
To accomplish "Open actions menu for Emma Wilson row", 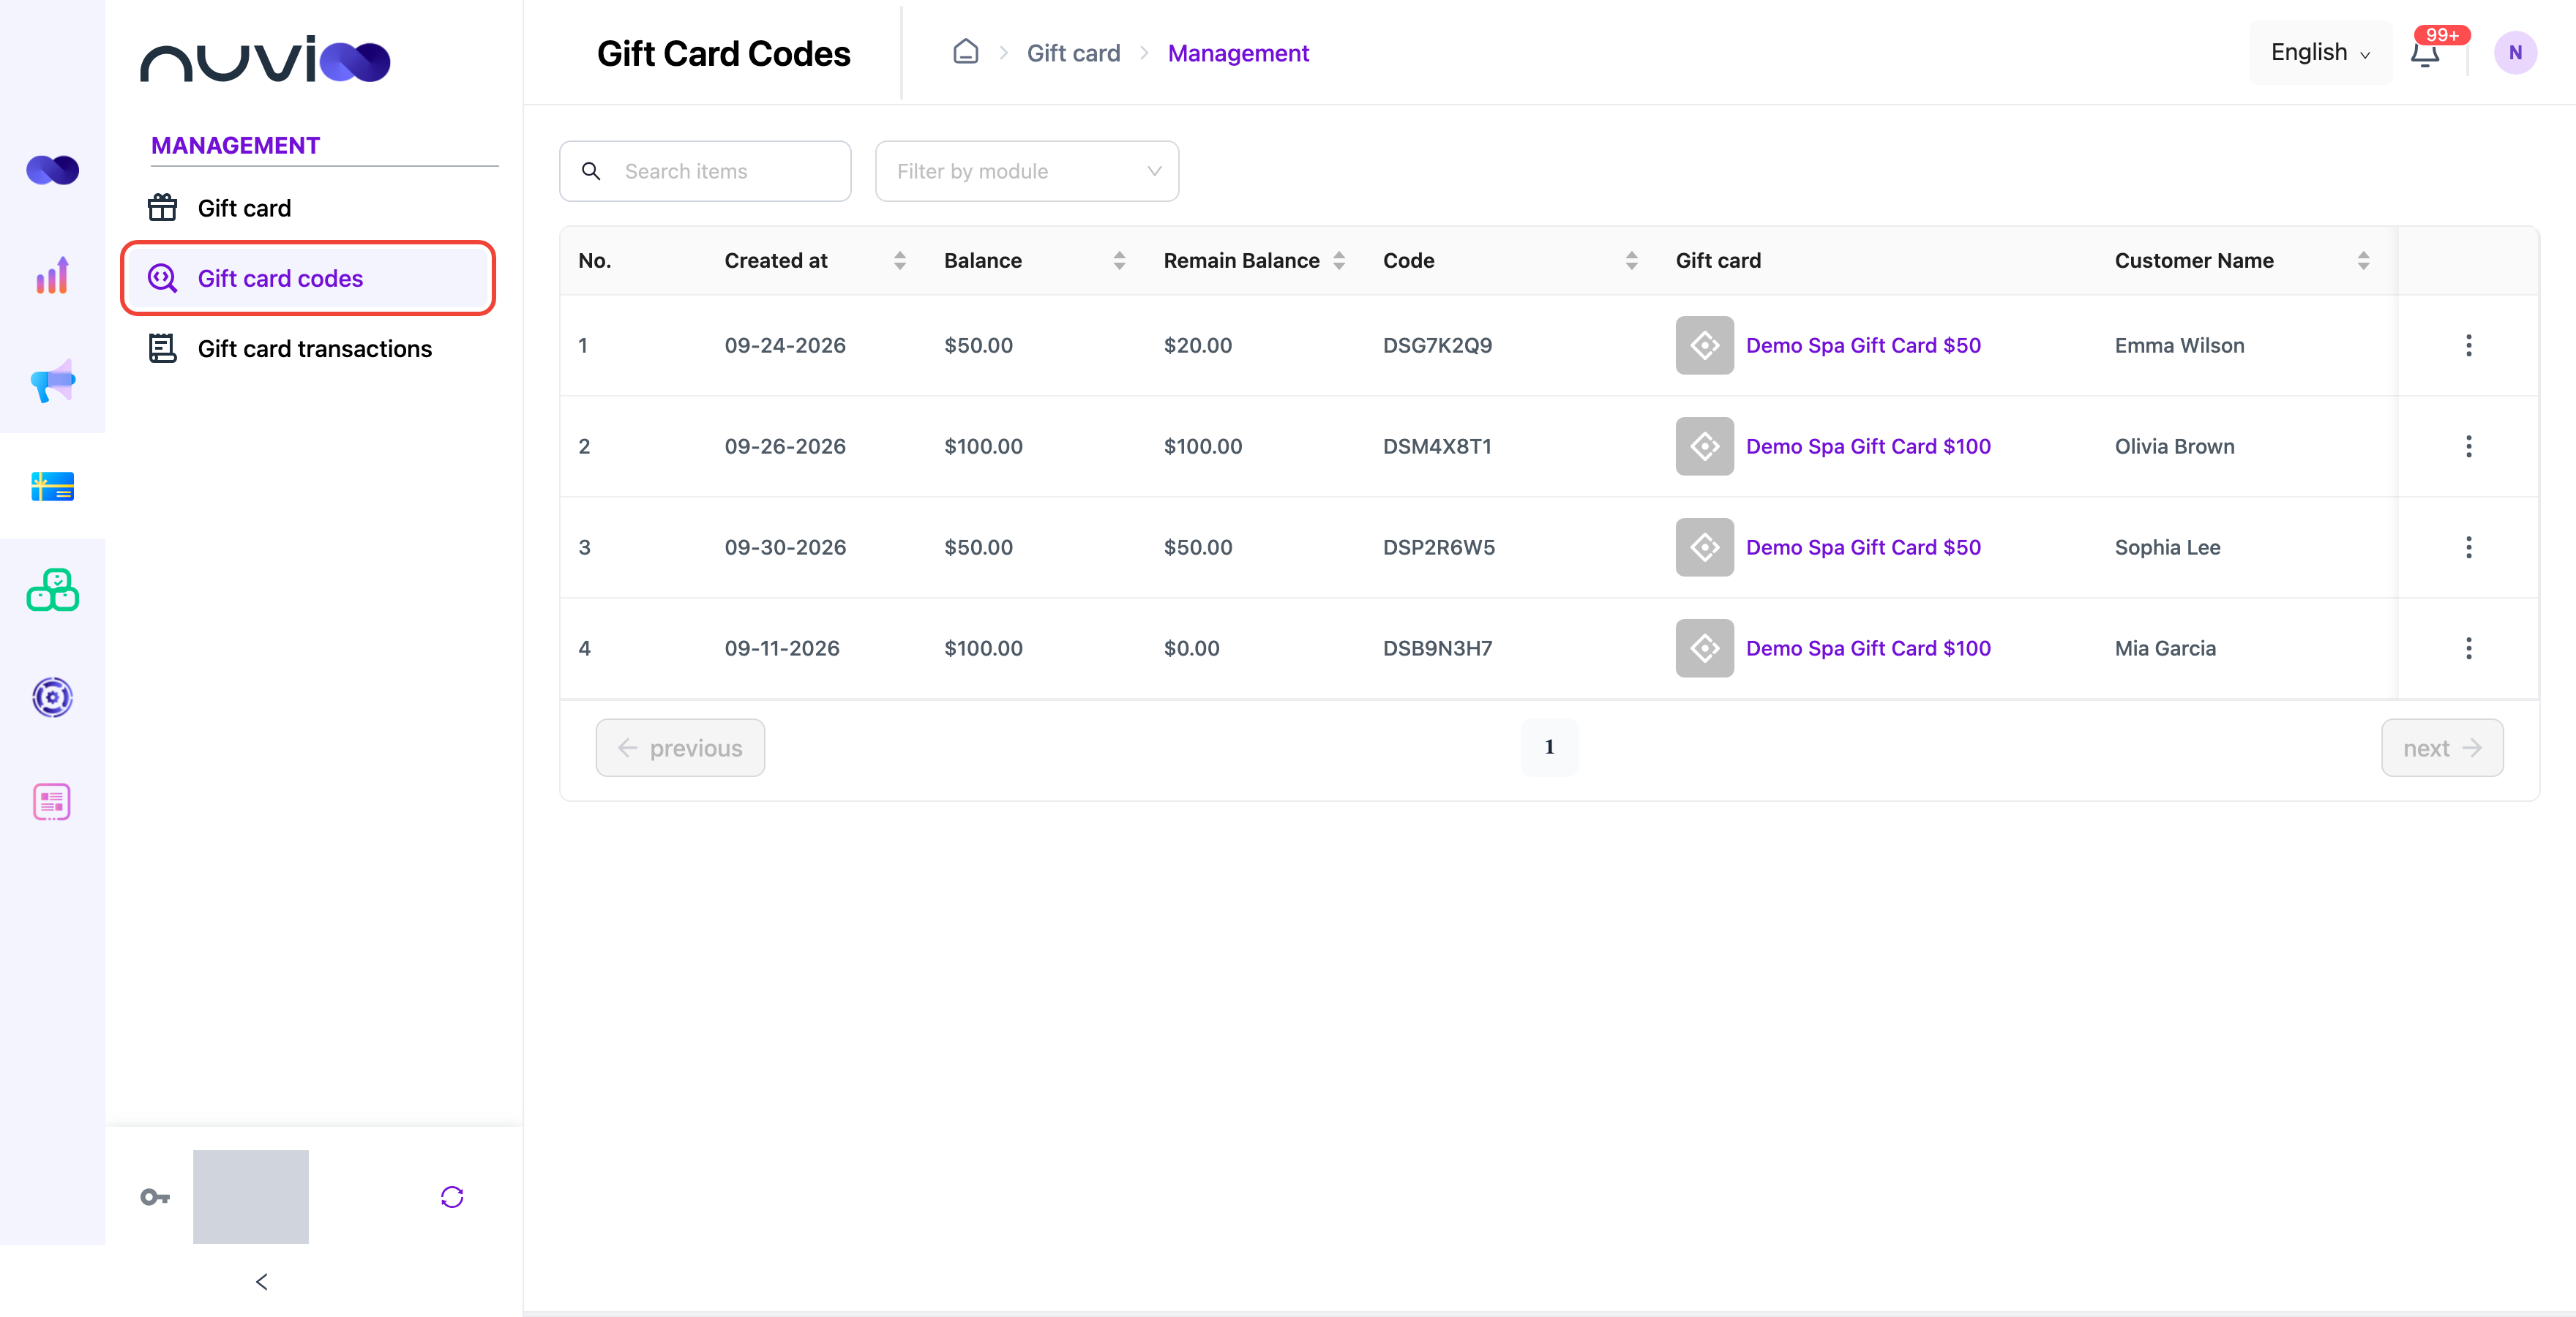I will 2469,345.
